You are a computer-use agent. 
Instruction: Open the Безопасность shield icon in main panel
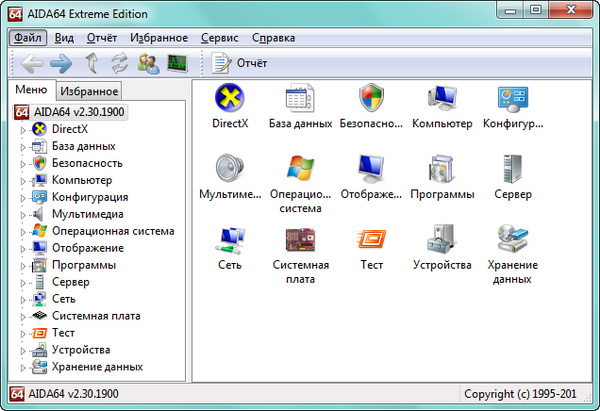pos(371,100)
